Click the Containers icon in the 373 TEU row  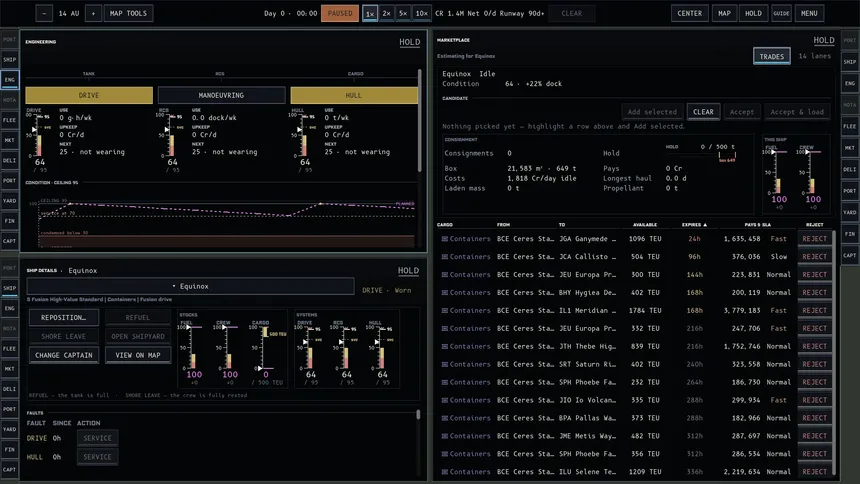pos(445,418)
